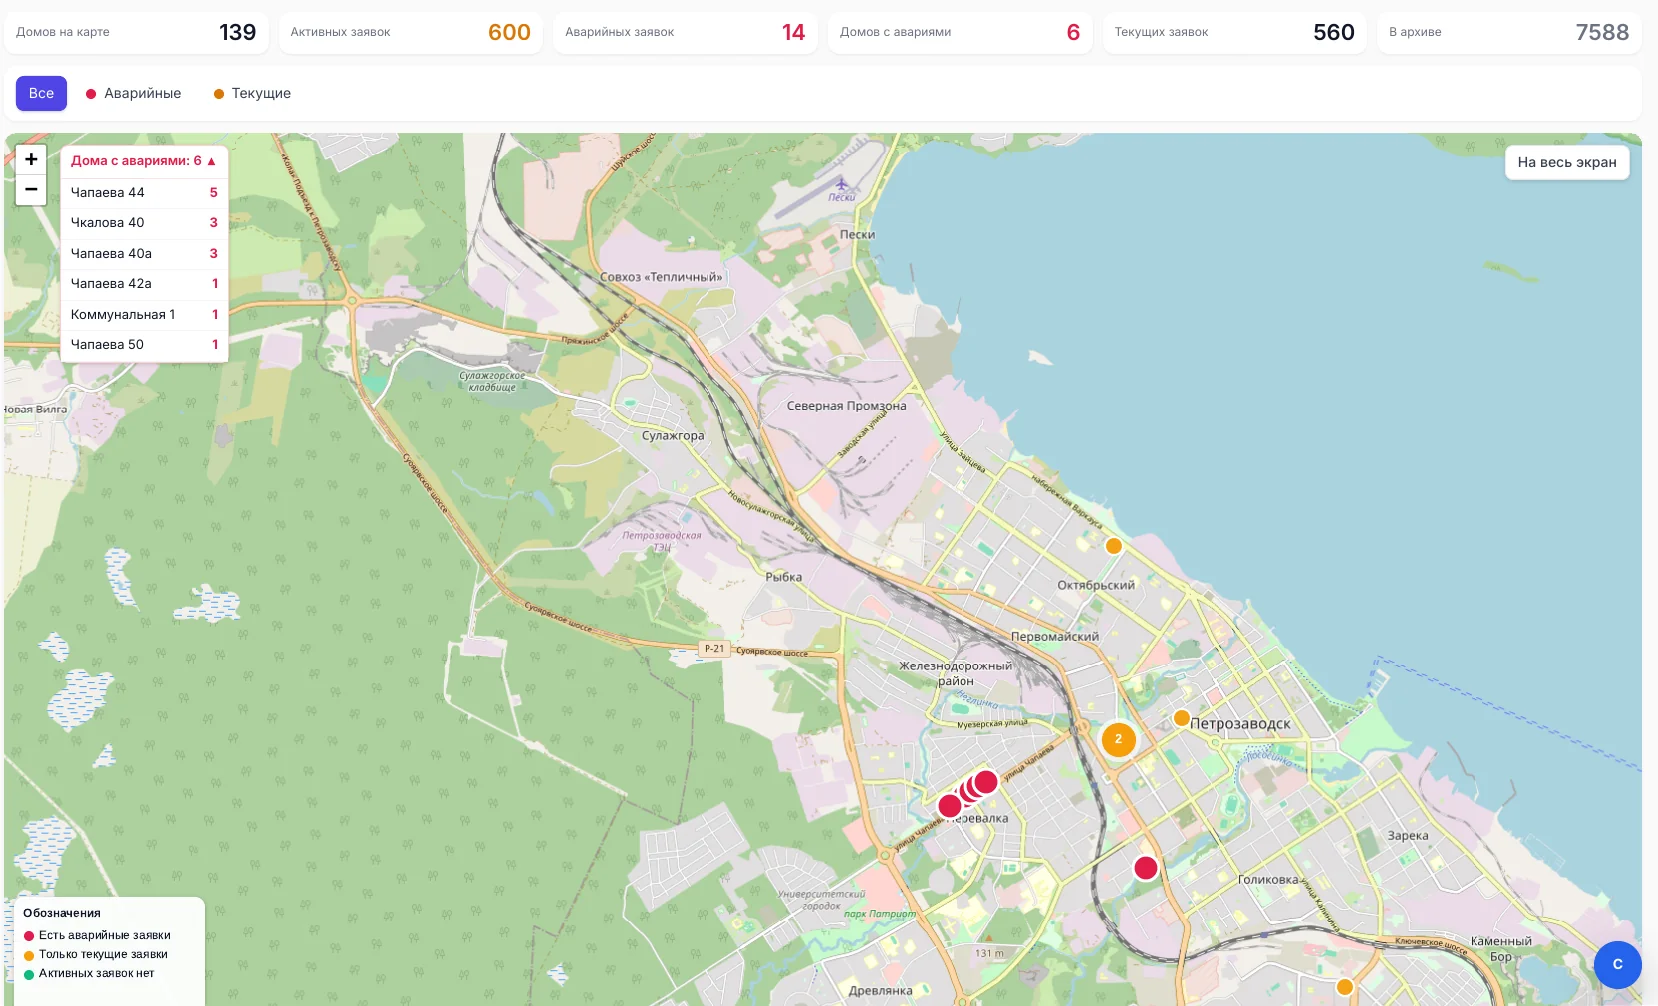Filter map by Текущие requests
This screenshot has width=1658, height=1006.
(x=252, y=93)
